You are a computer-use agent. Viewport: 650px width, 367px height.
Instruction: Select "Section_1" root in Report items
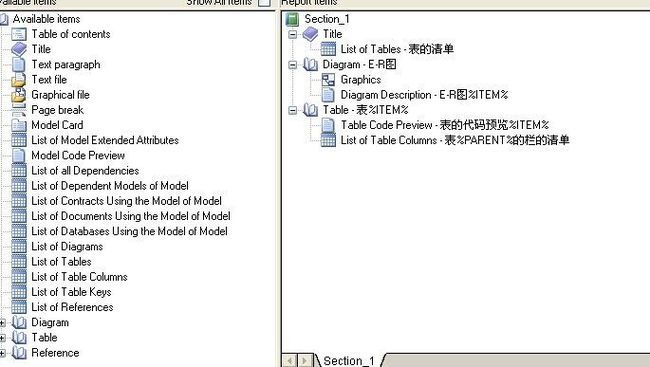tap(327, 19)
